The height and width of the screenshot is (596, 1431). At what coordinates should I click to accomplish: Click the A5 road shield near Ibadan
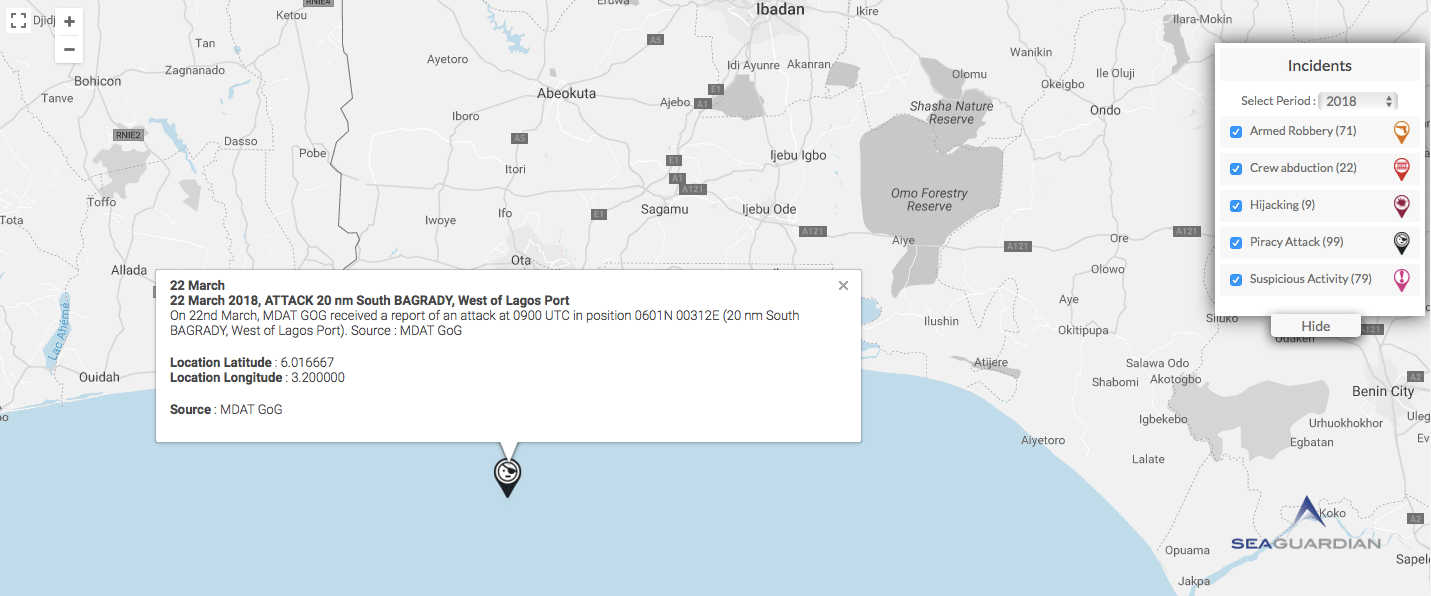655,40
